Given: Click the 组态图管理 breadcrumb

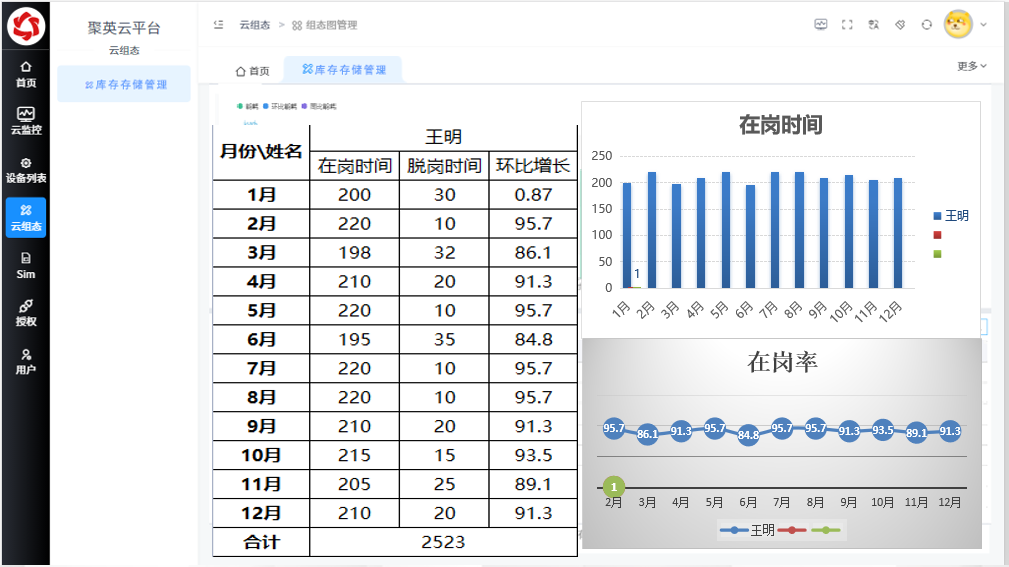Looking at the screenshot, I should click(x=324, y=24).
